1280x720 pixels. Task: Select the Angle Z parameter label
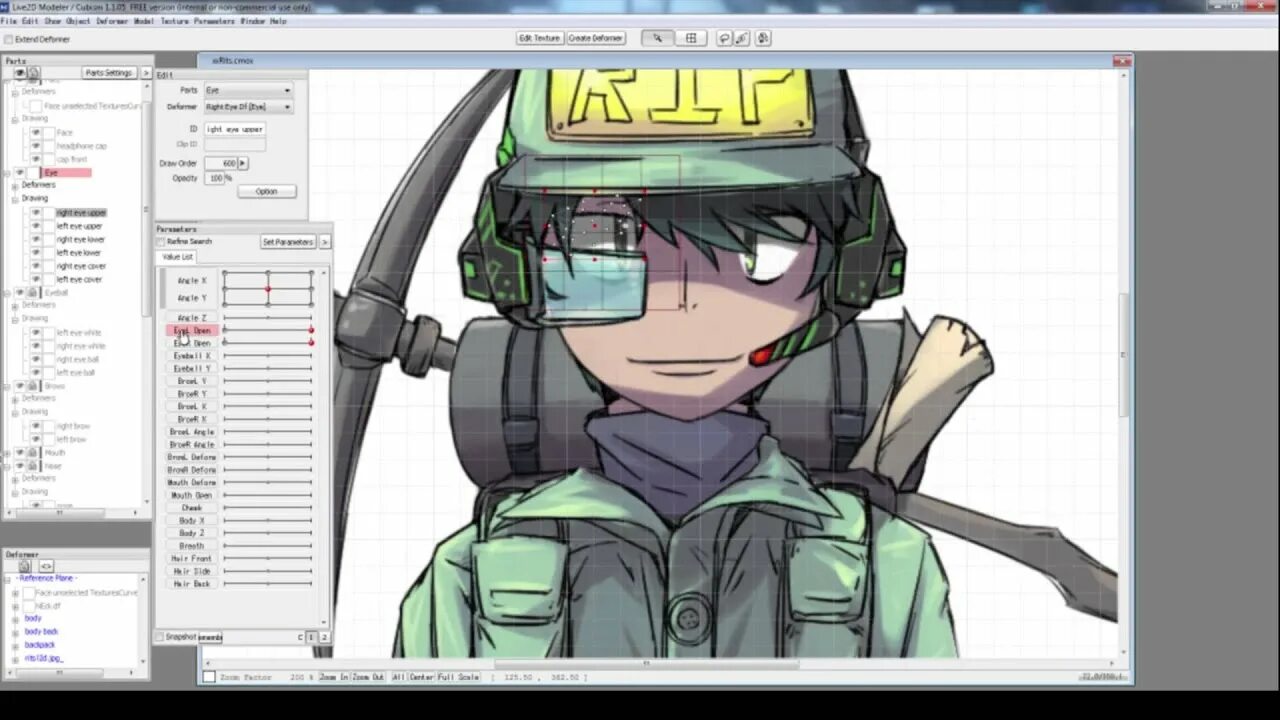191,317
